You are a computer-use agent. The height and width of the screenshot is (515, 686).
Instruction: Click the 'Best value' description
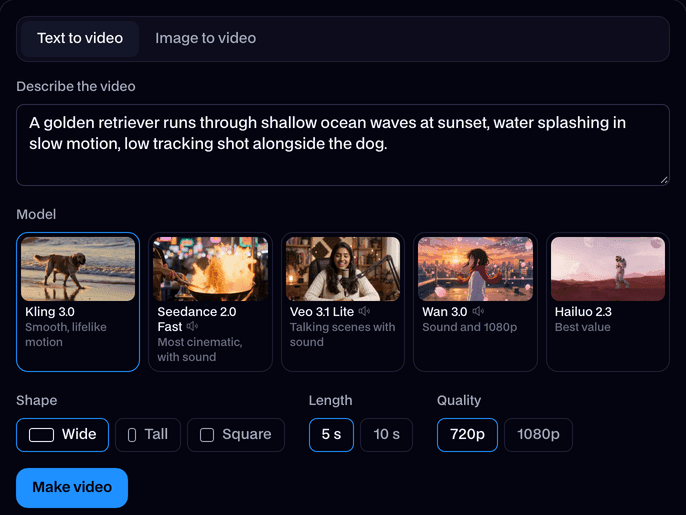[582, 327]
